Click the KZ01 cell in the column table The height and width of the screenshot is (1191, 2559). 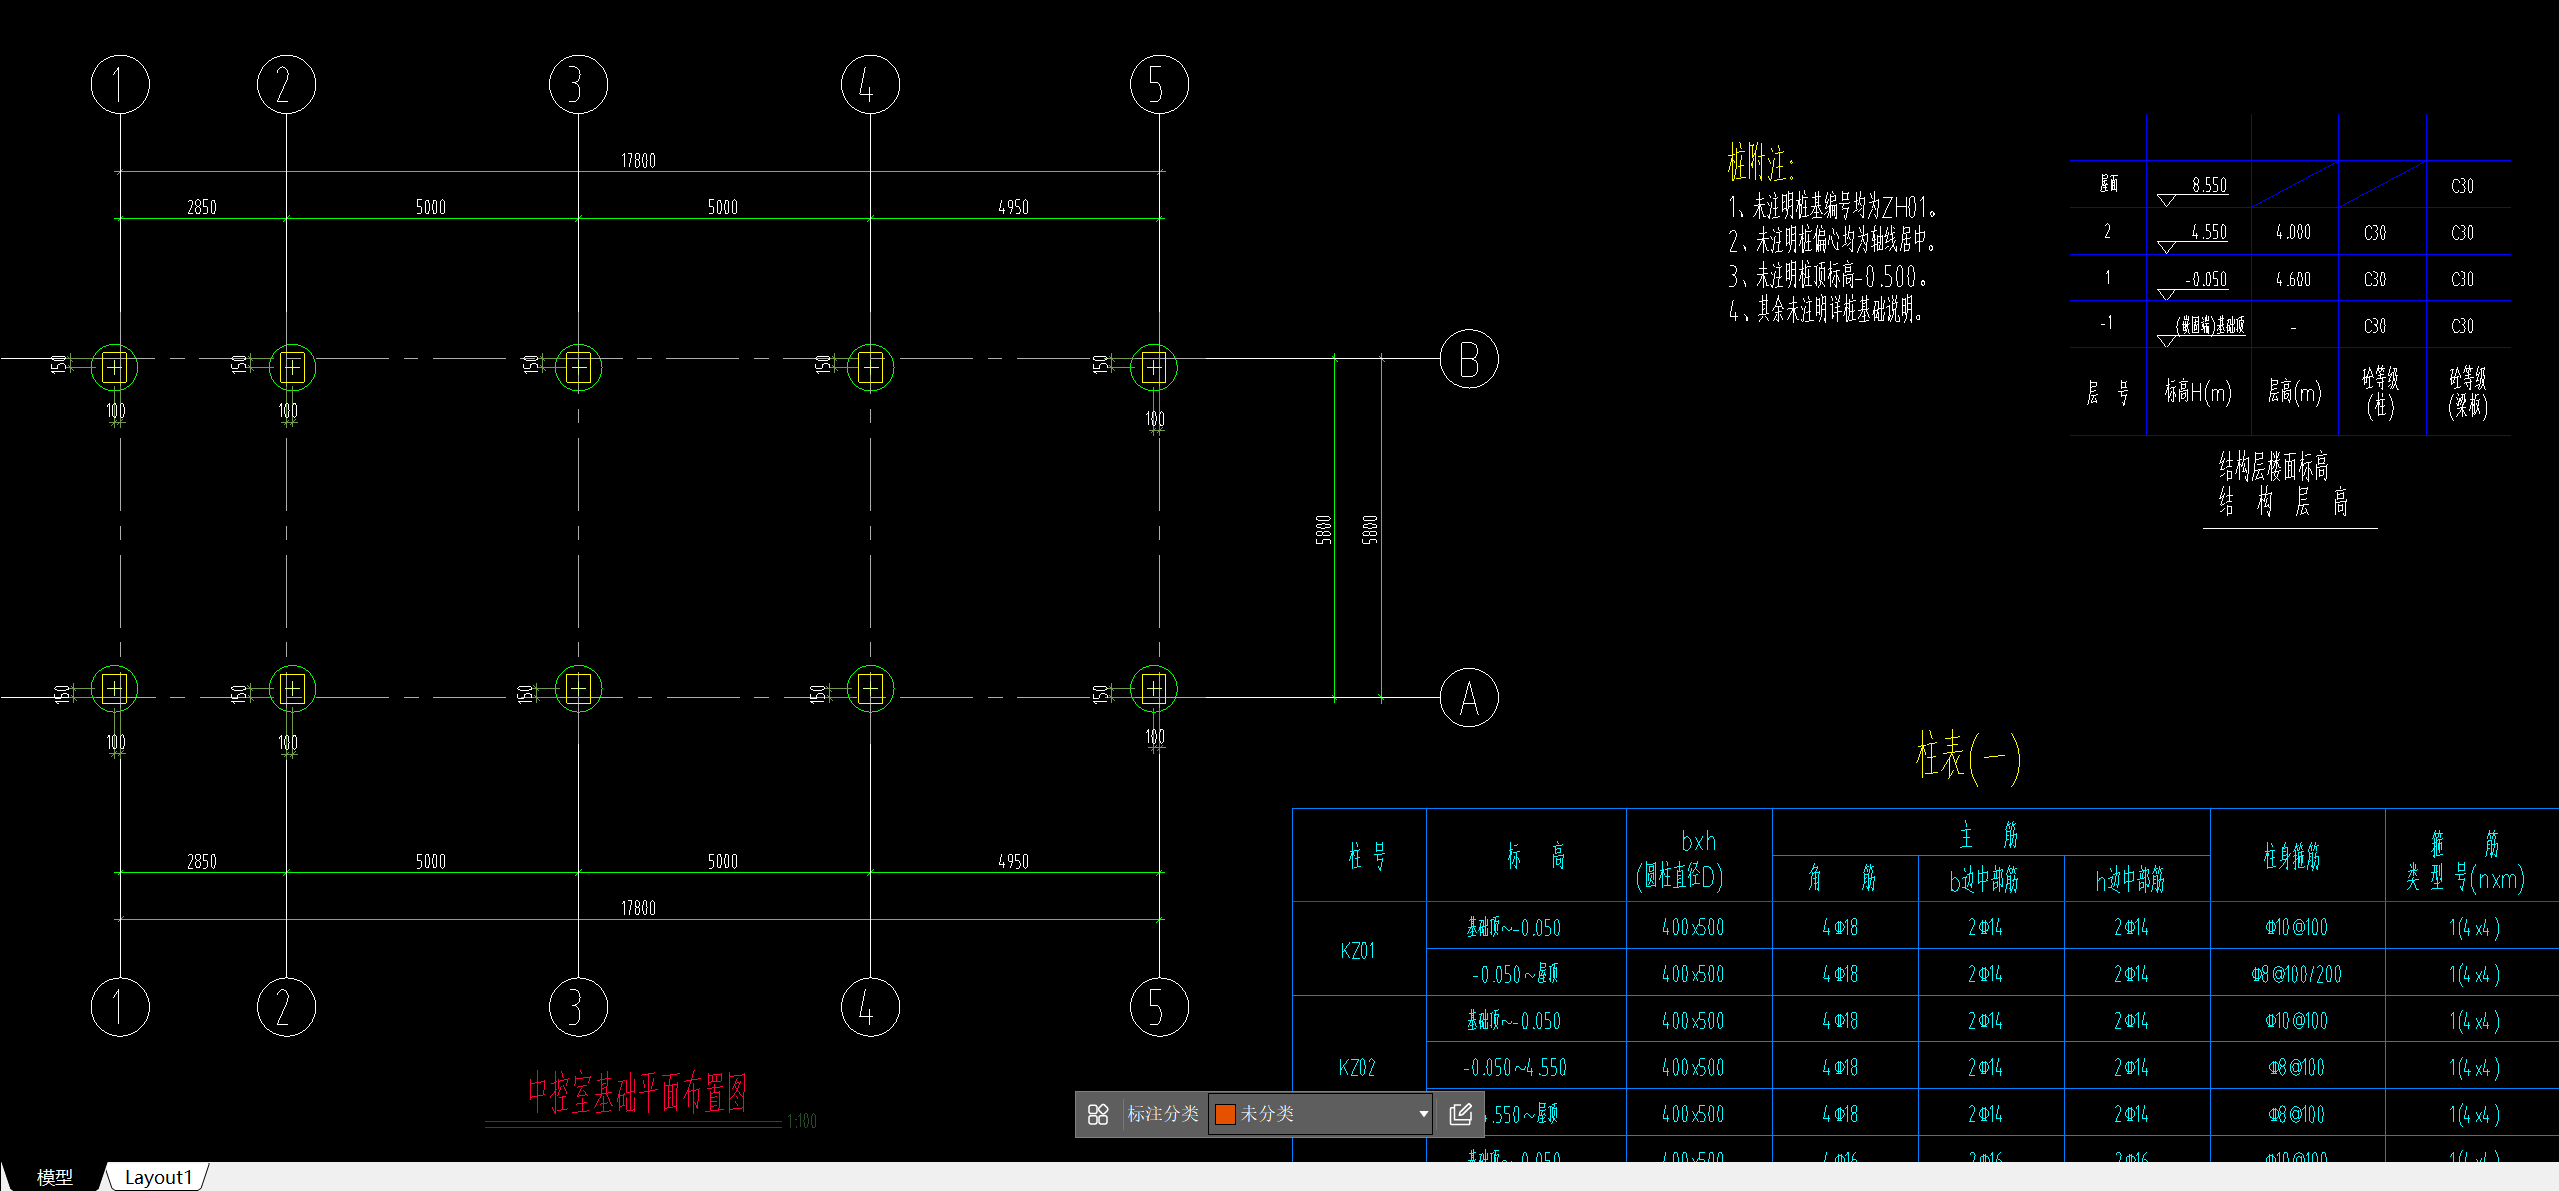pos(1358,950)
